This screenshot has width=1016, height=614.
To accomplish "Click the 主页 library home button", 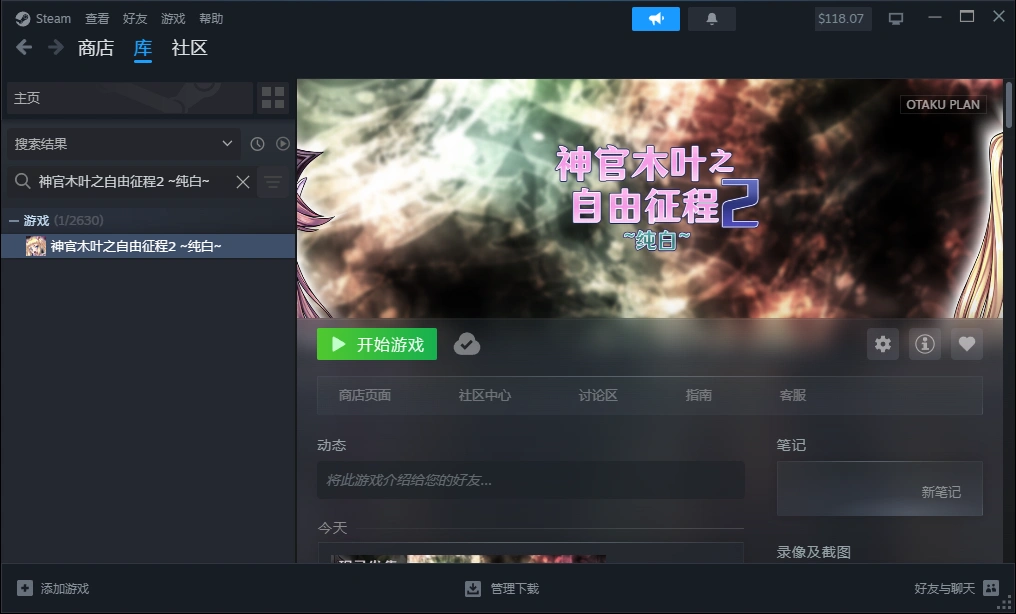I will (x=130, y=98).
